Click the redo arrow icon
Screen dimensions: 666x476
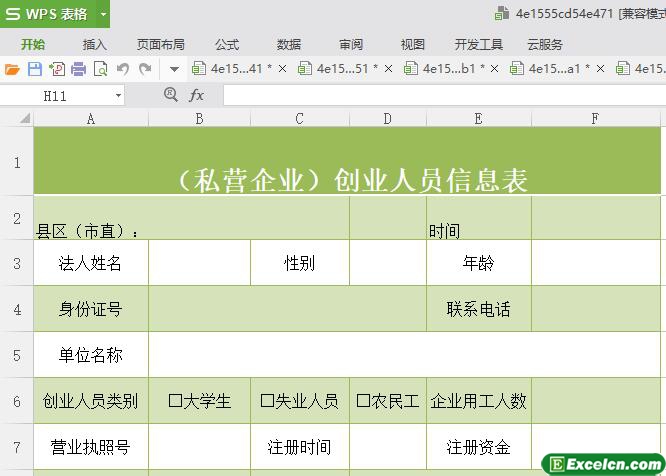pyautogui.click(x=145, y=69)
